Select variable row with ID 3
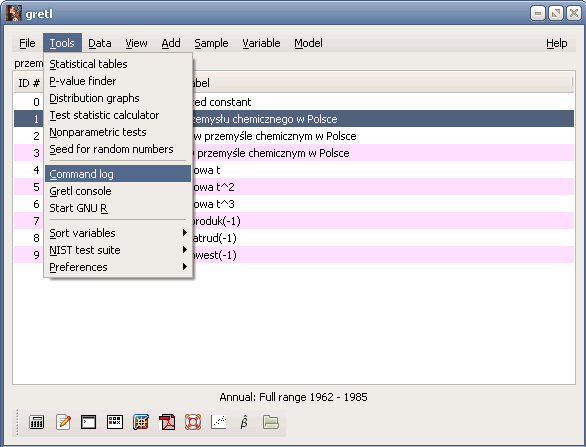 tap(294, 153)
